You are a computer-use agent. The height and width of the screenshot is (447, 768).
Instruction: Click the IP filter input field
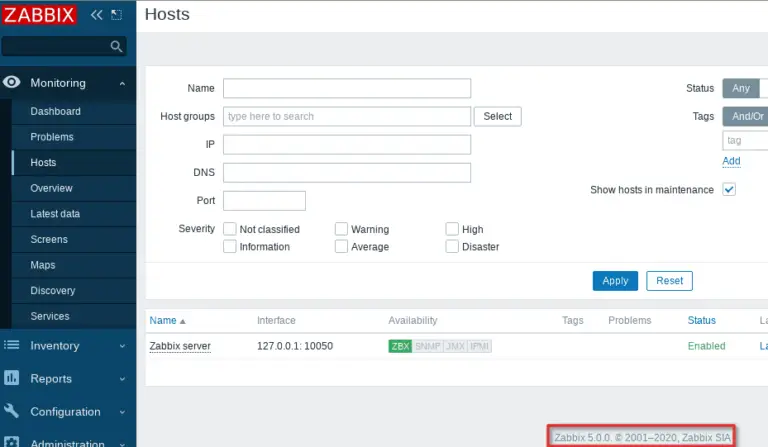click(347, 144)
